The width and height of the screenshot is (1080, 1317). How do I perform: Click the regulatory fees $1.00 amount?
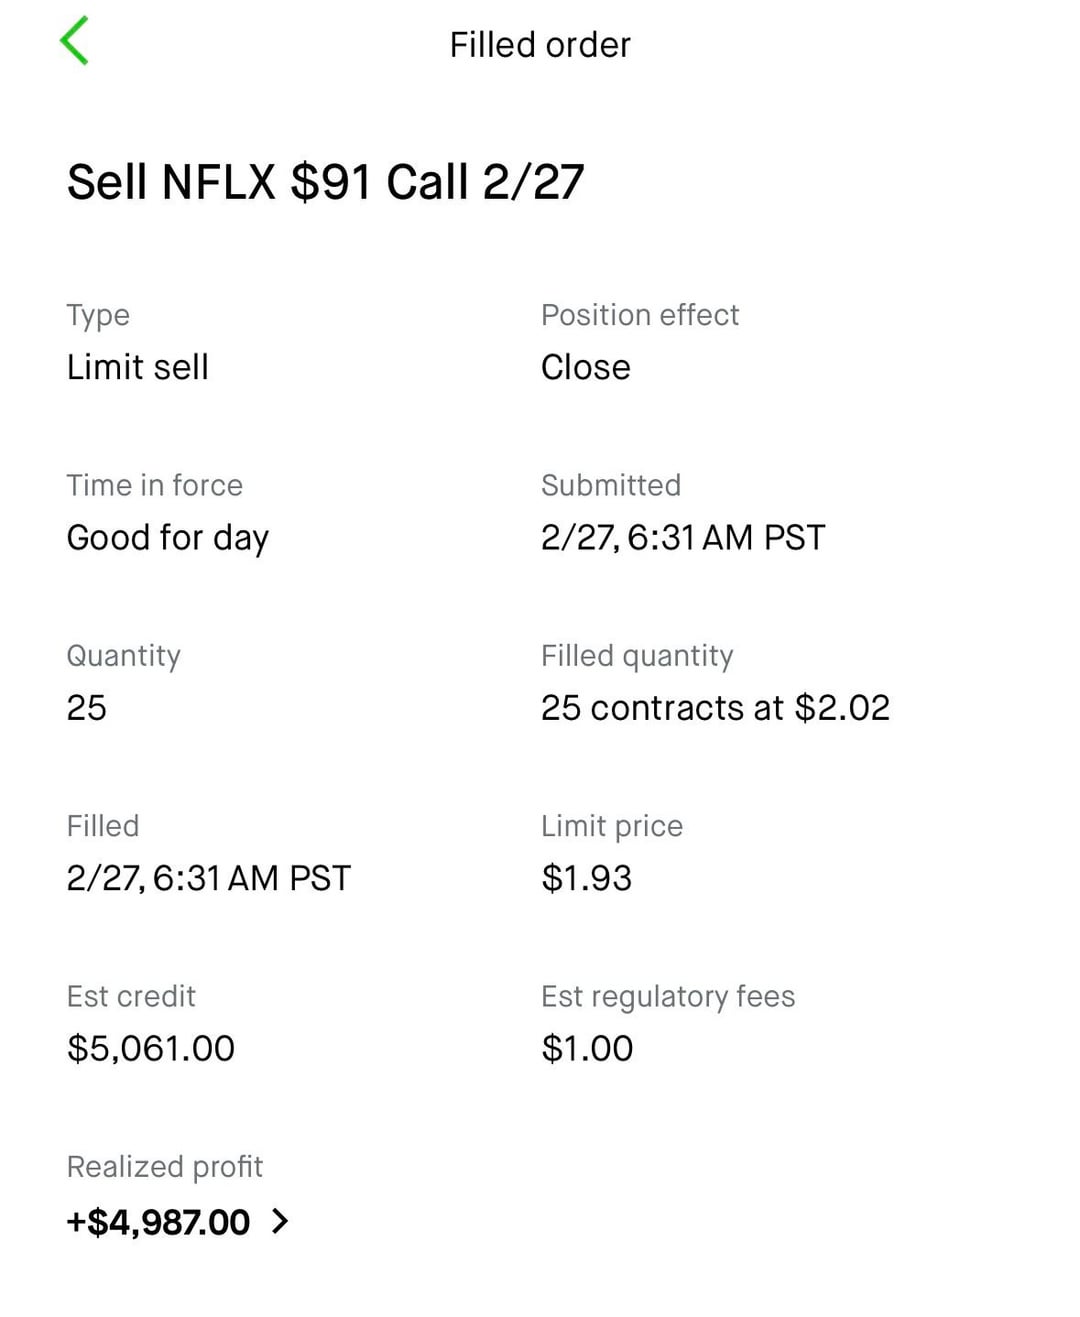[x=587, y=1048]
